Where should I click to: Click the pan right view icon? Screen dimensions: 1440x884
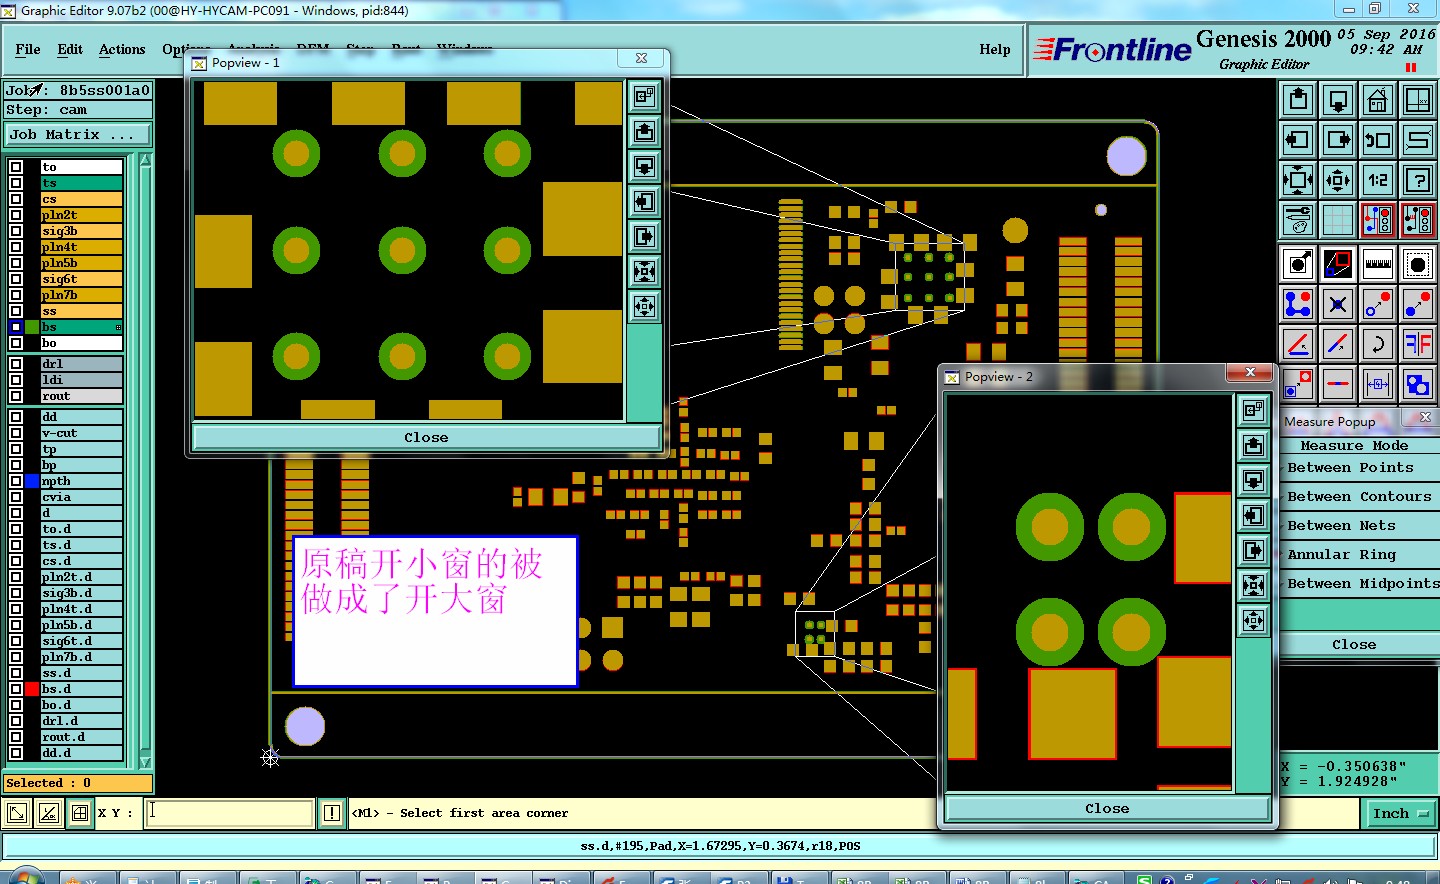tap(1338, 140)
